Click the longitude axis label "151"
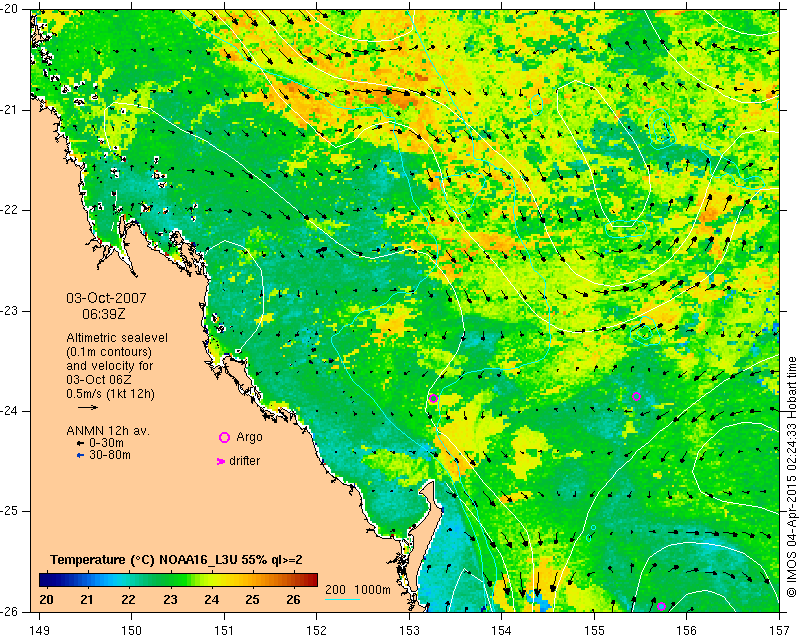This screenshot has width=800, height=640. point(224,631)
